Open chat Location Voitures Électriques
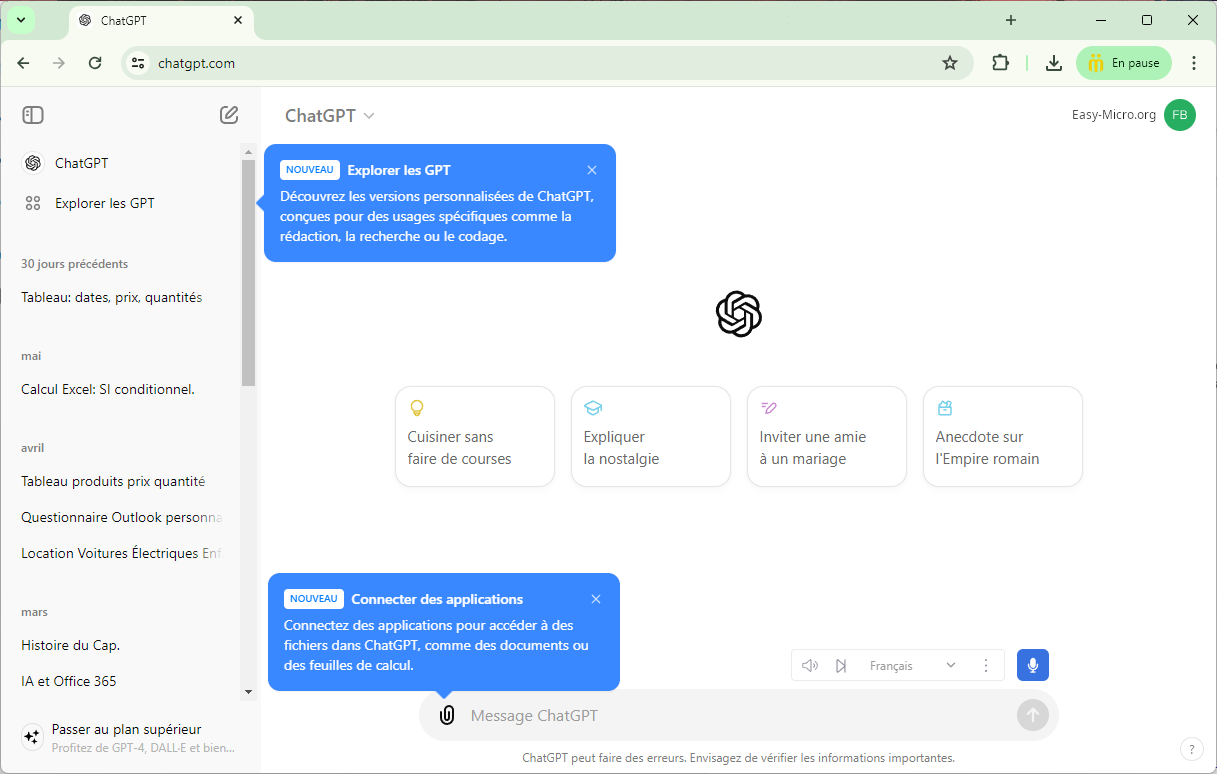Viewport: 1217px width, 774px height. (120, 553)
